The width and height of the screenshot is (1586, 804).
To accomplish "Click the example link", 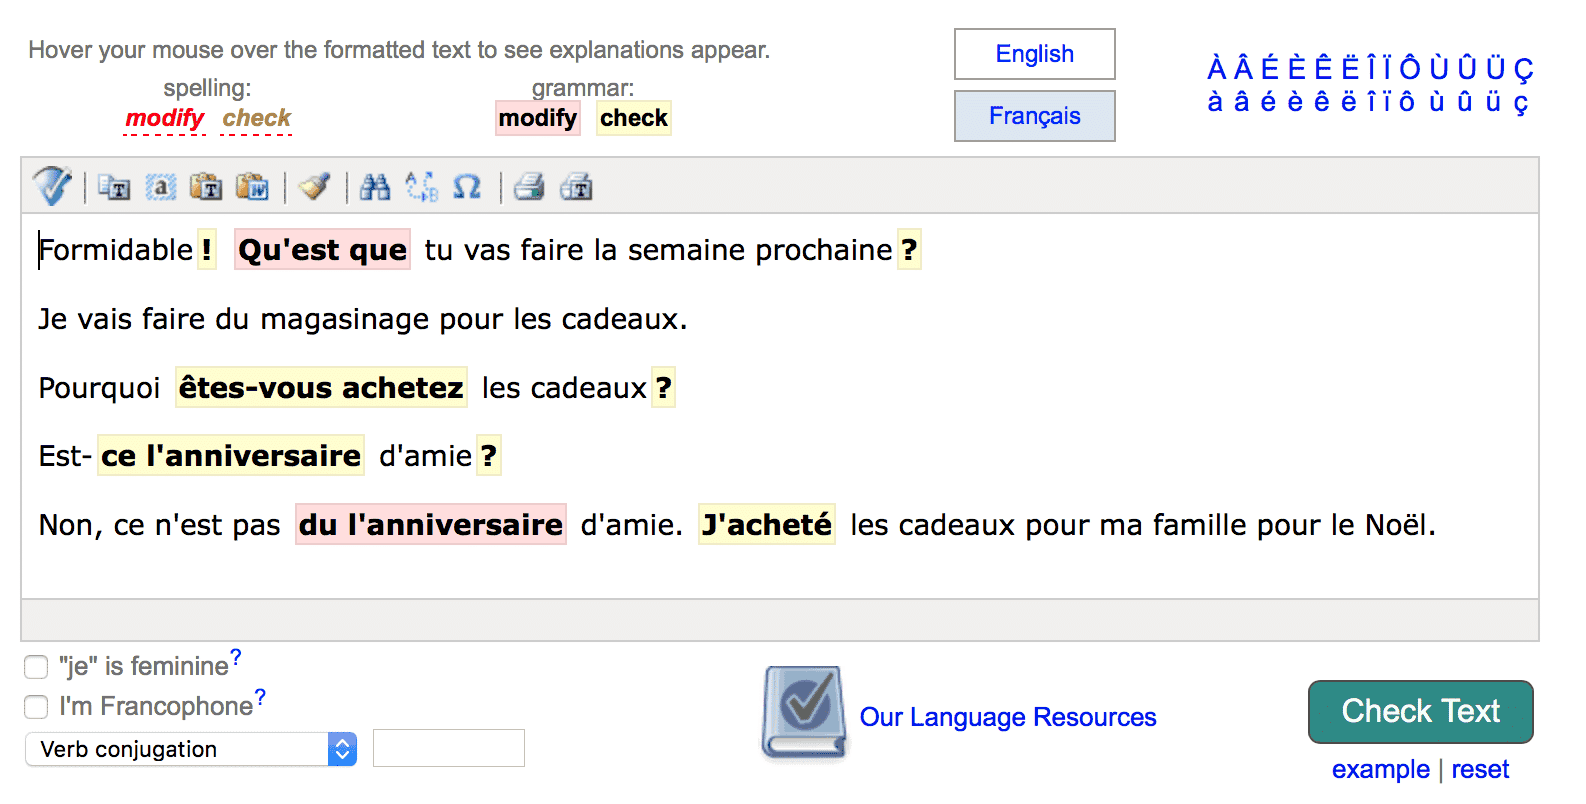I will [x=1380, y=769].
